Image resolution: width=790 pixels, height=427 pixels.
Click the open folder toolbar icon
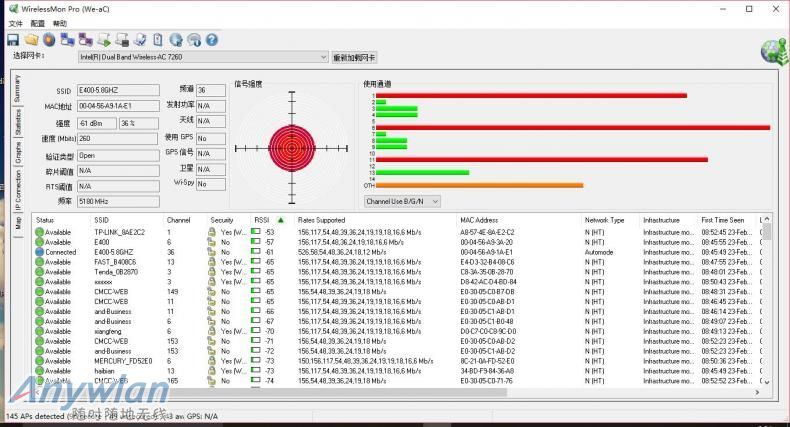coord(31,41)
